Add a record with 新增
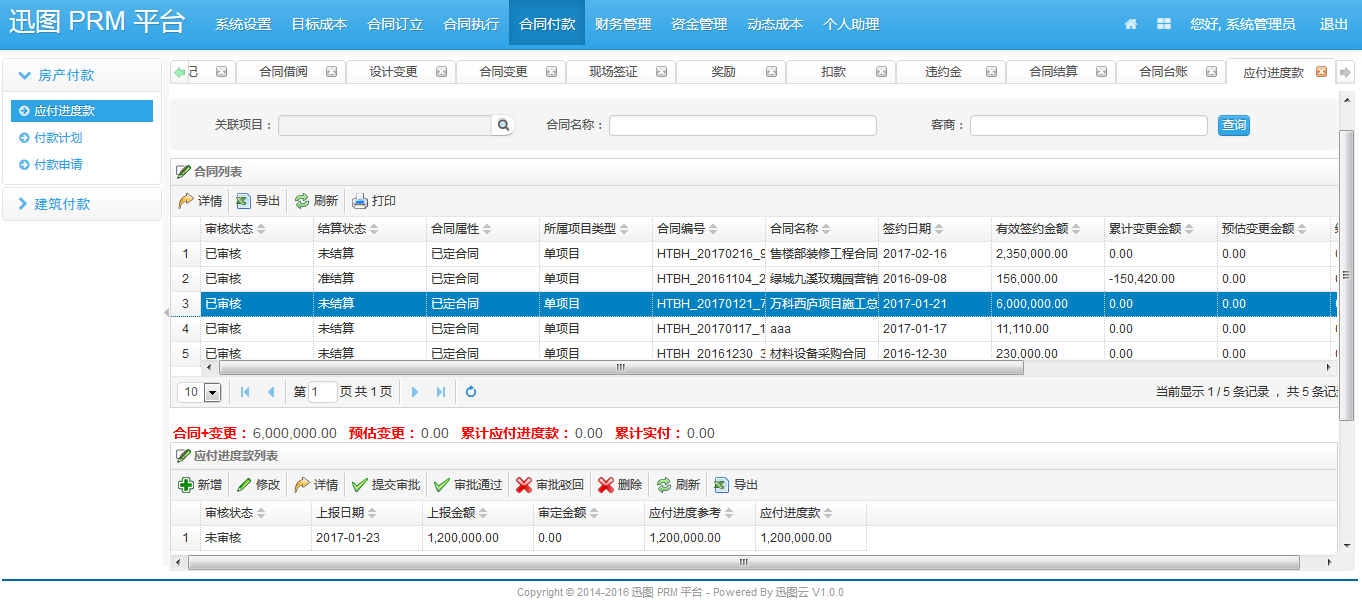Viewport: 1362px width, 605px height. [200, 485]
